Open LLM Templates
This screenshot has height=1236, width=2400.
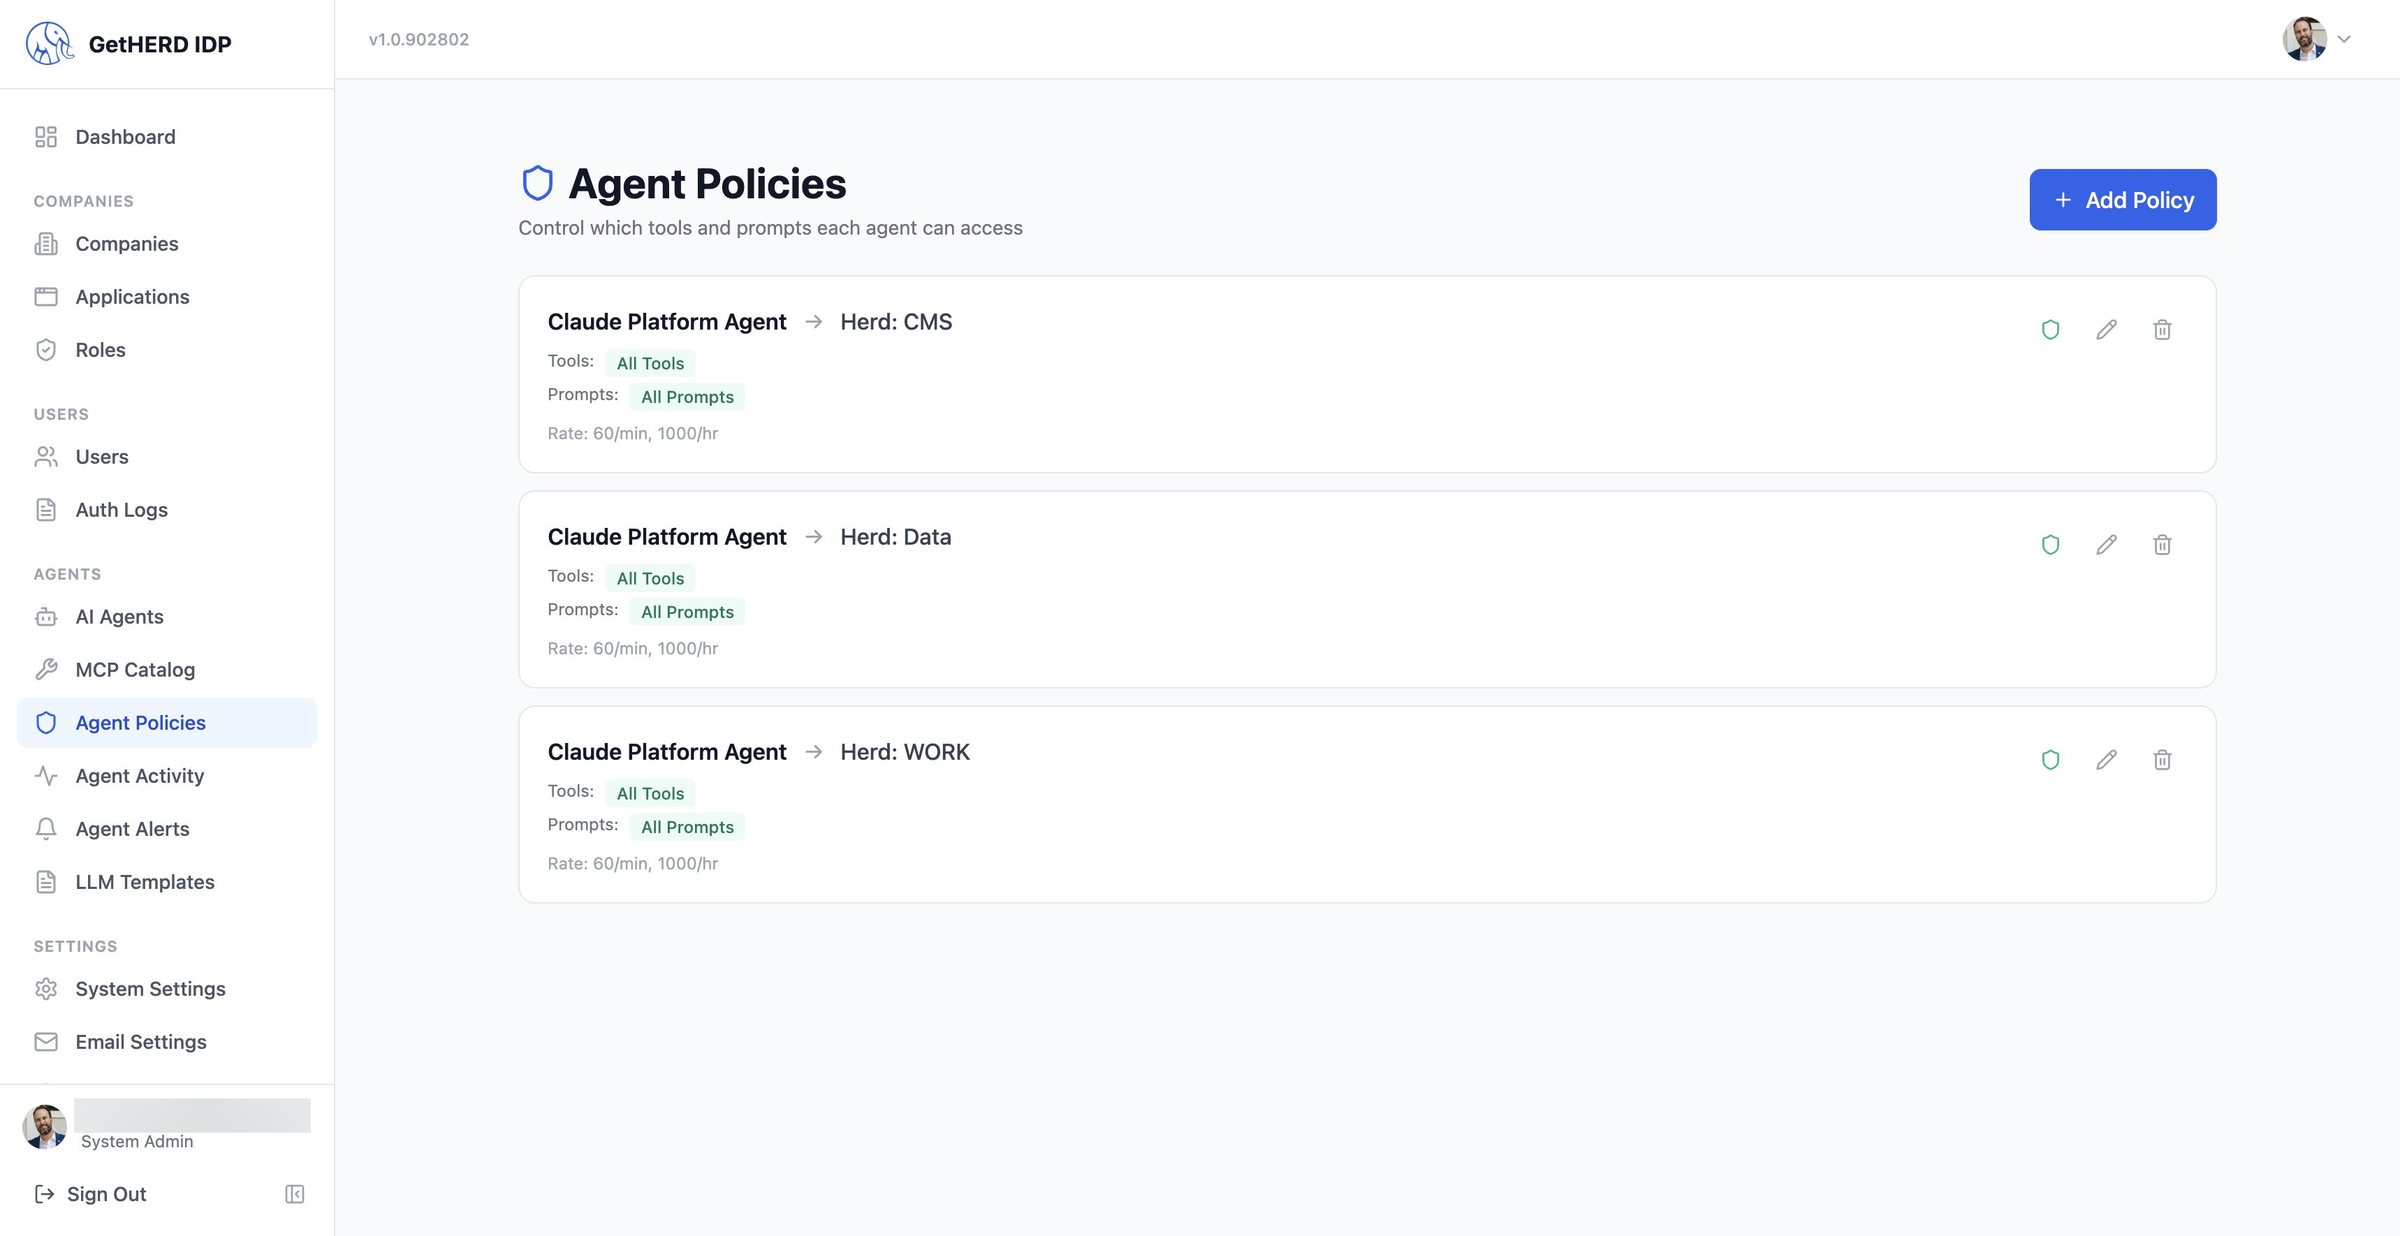click(167, 882)
